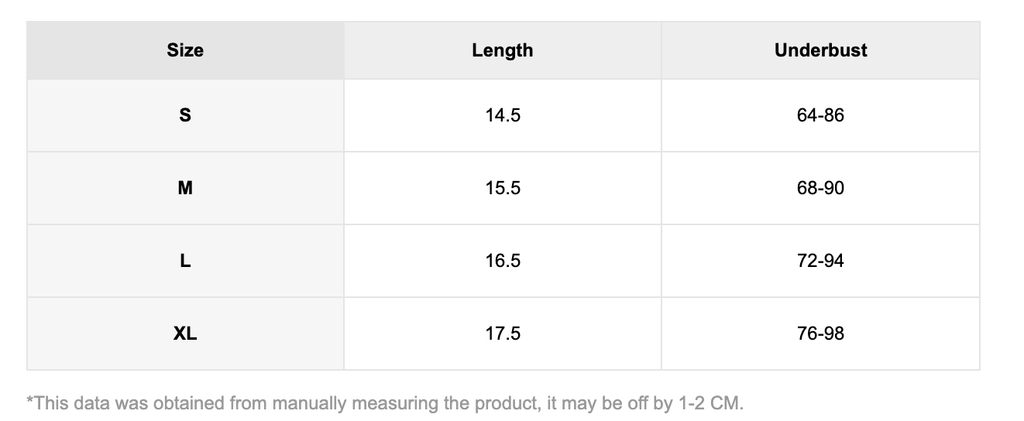This screenshot has width=1024, height=421.
Task: Click the 14.5 length cell
Action: [502, 115]
